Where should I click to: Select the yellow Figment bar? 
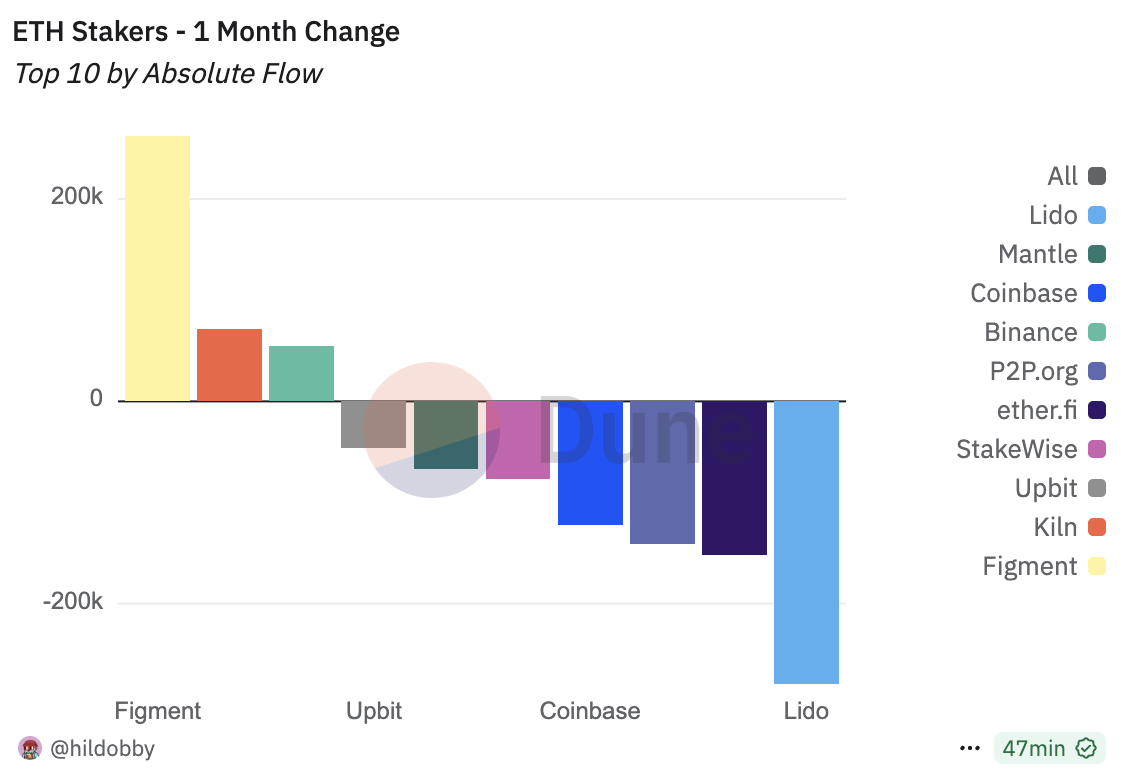(x=157, y=269)
